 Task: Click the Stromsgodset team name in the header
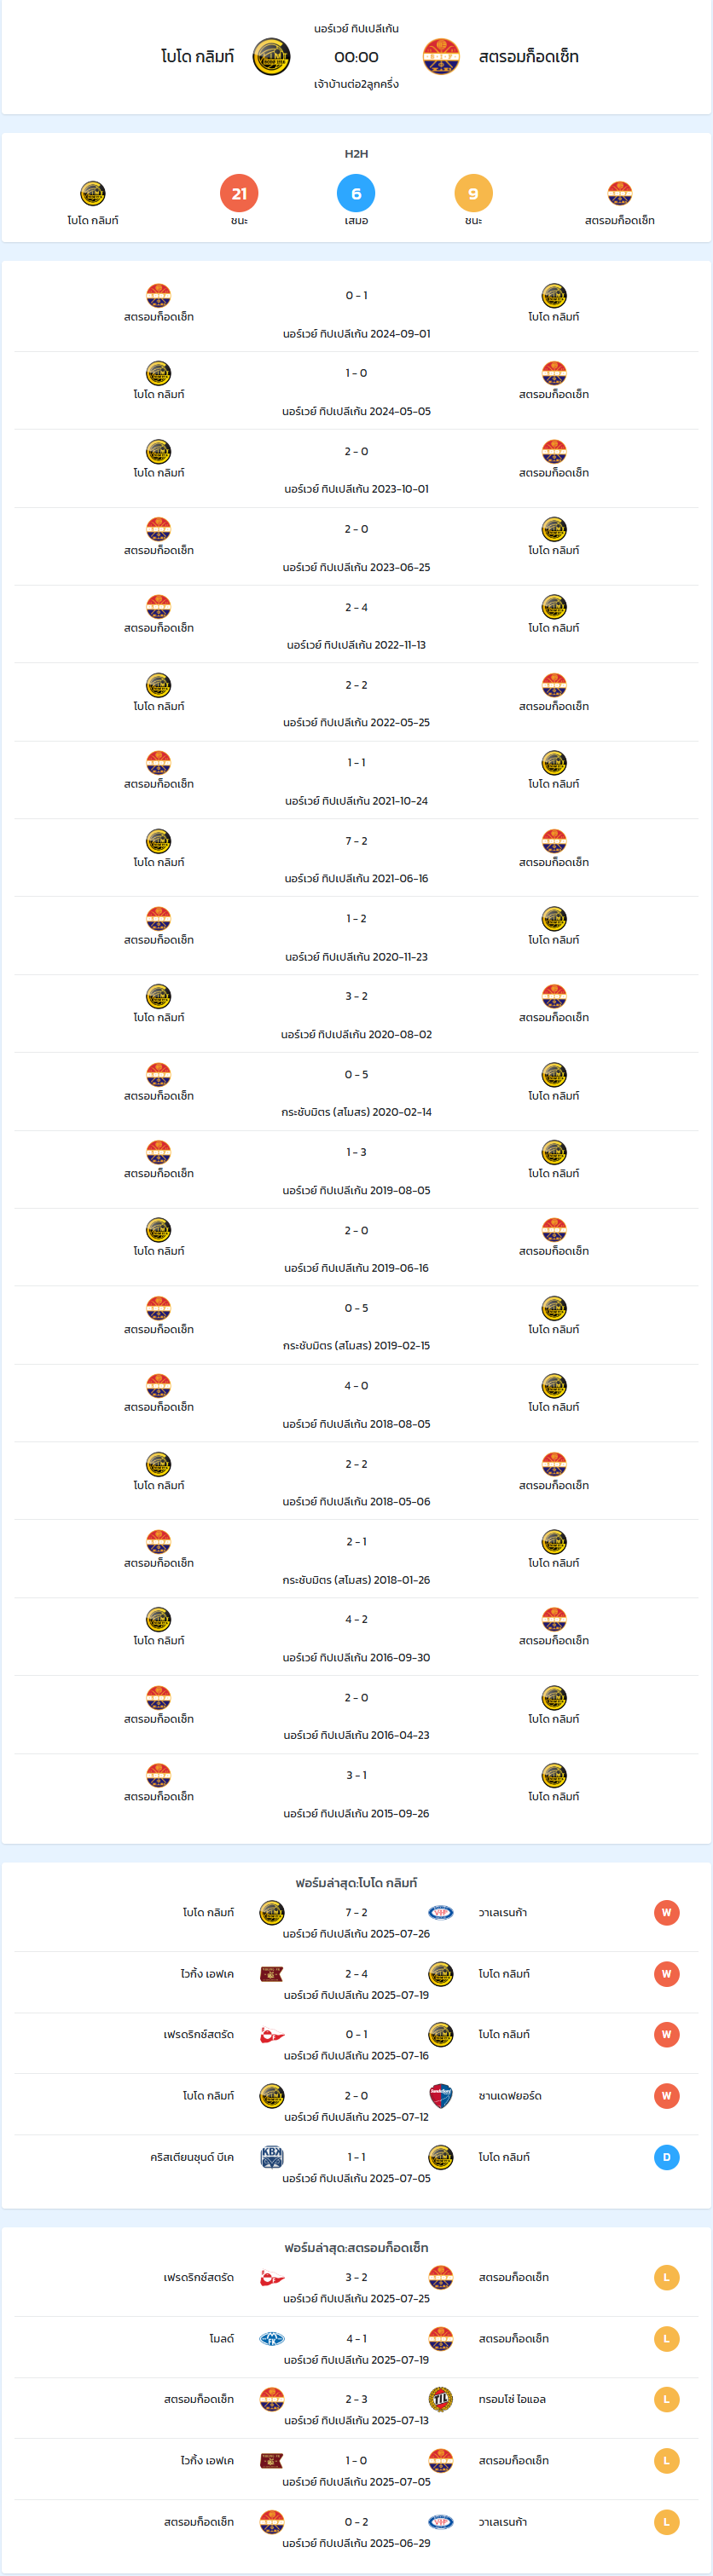click(529, 57)
